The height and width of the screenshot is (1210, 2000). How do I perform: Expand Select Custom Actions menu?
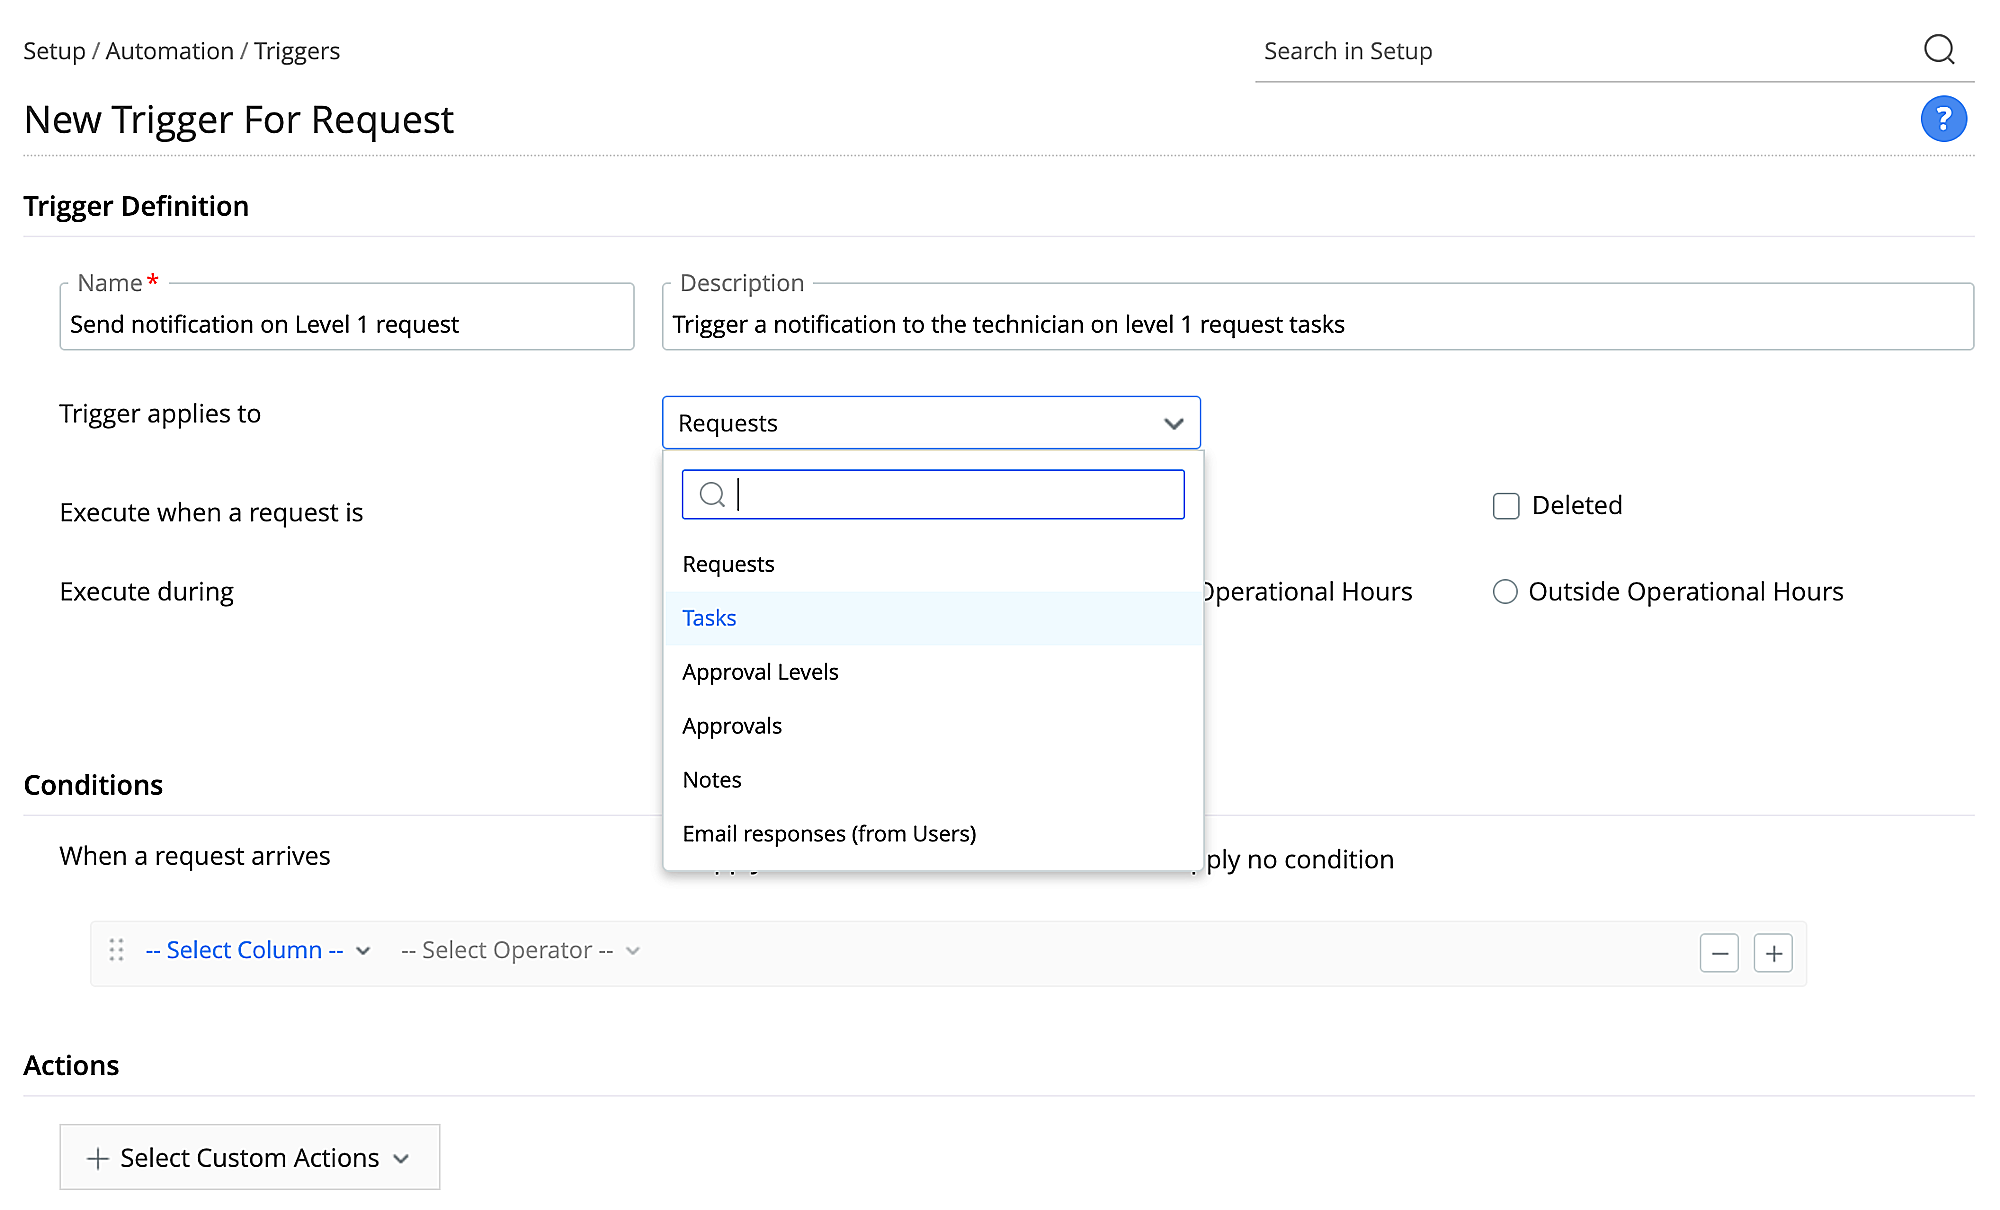point(249,1157)
